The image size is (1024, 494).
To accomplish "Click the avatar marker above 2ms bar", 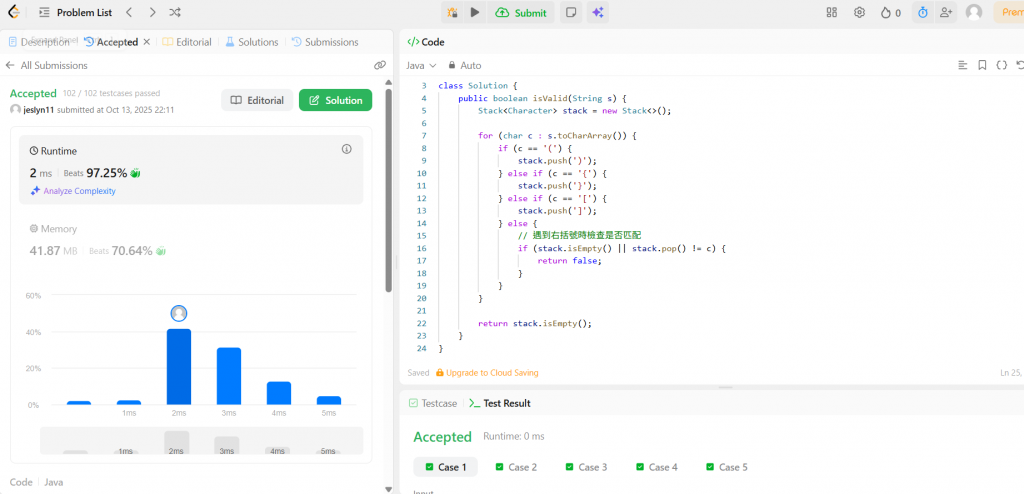I will tap(179, 314).
